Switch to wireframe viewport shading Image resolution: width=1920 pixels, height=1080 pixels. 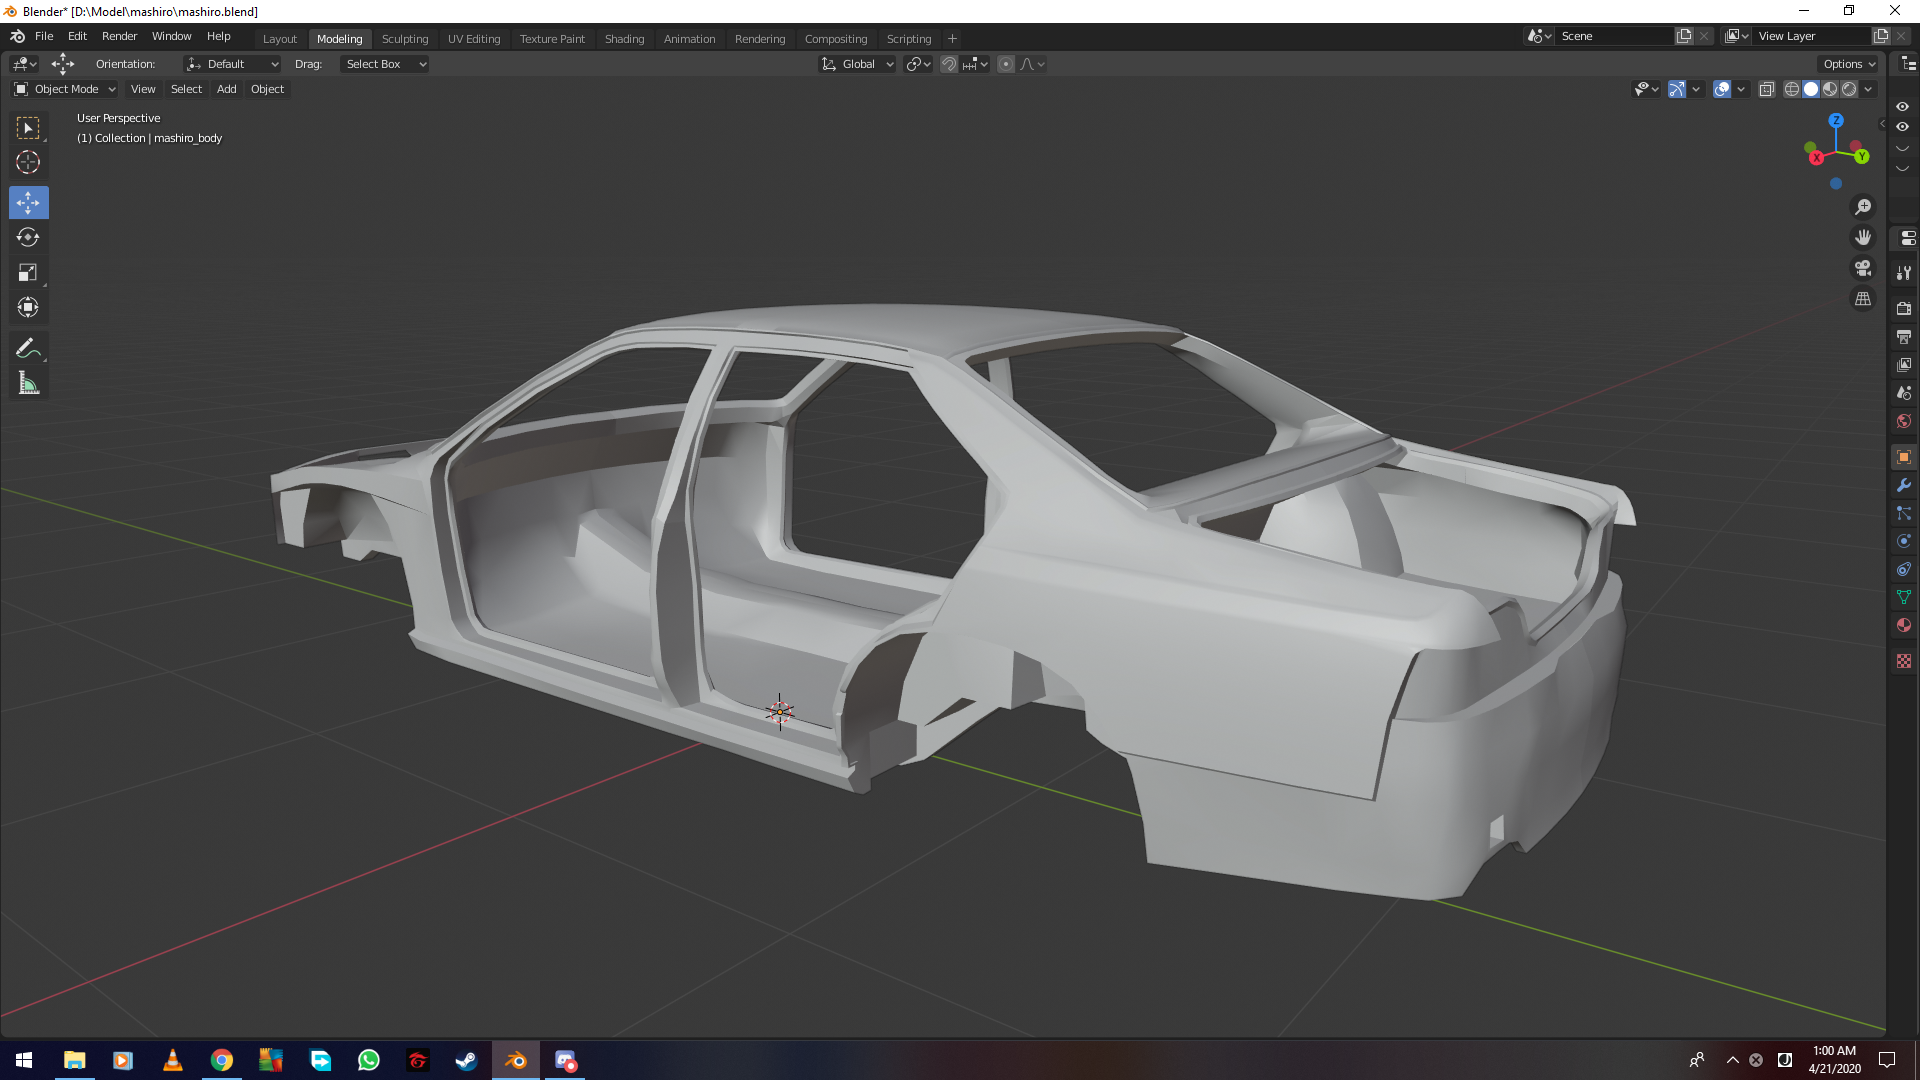pos(1792,89)
